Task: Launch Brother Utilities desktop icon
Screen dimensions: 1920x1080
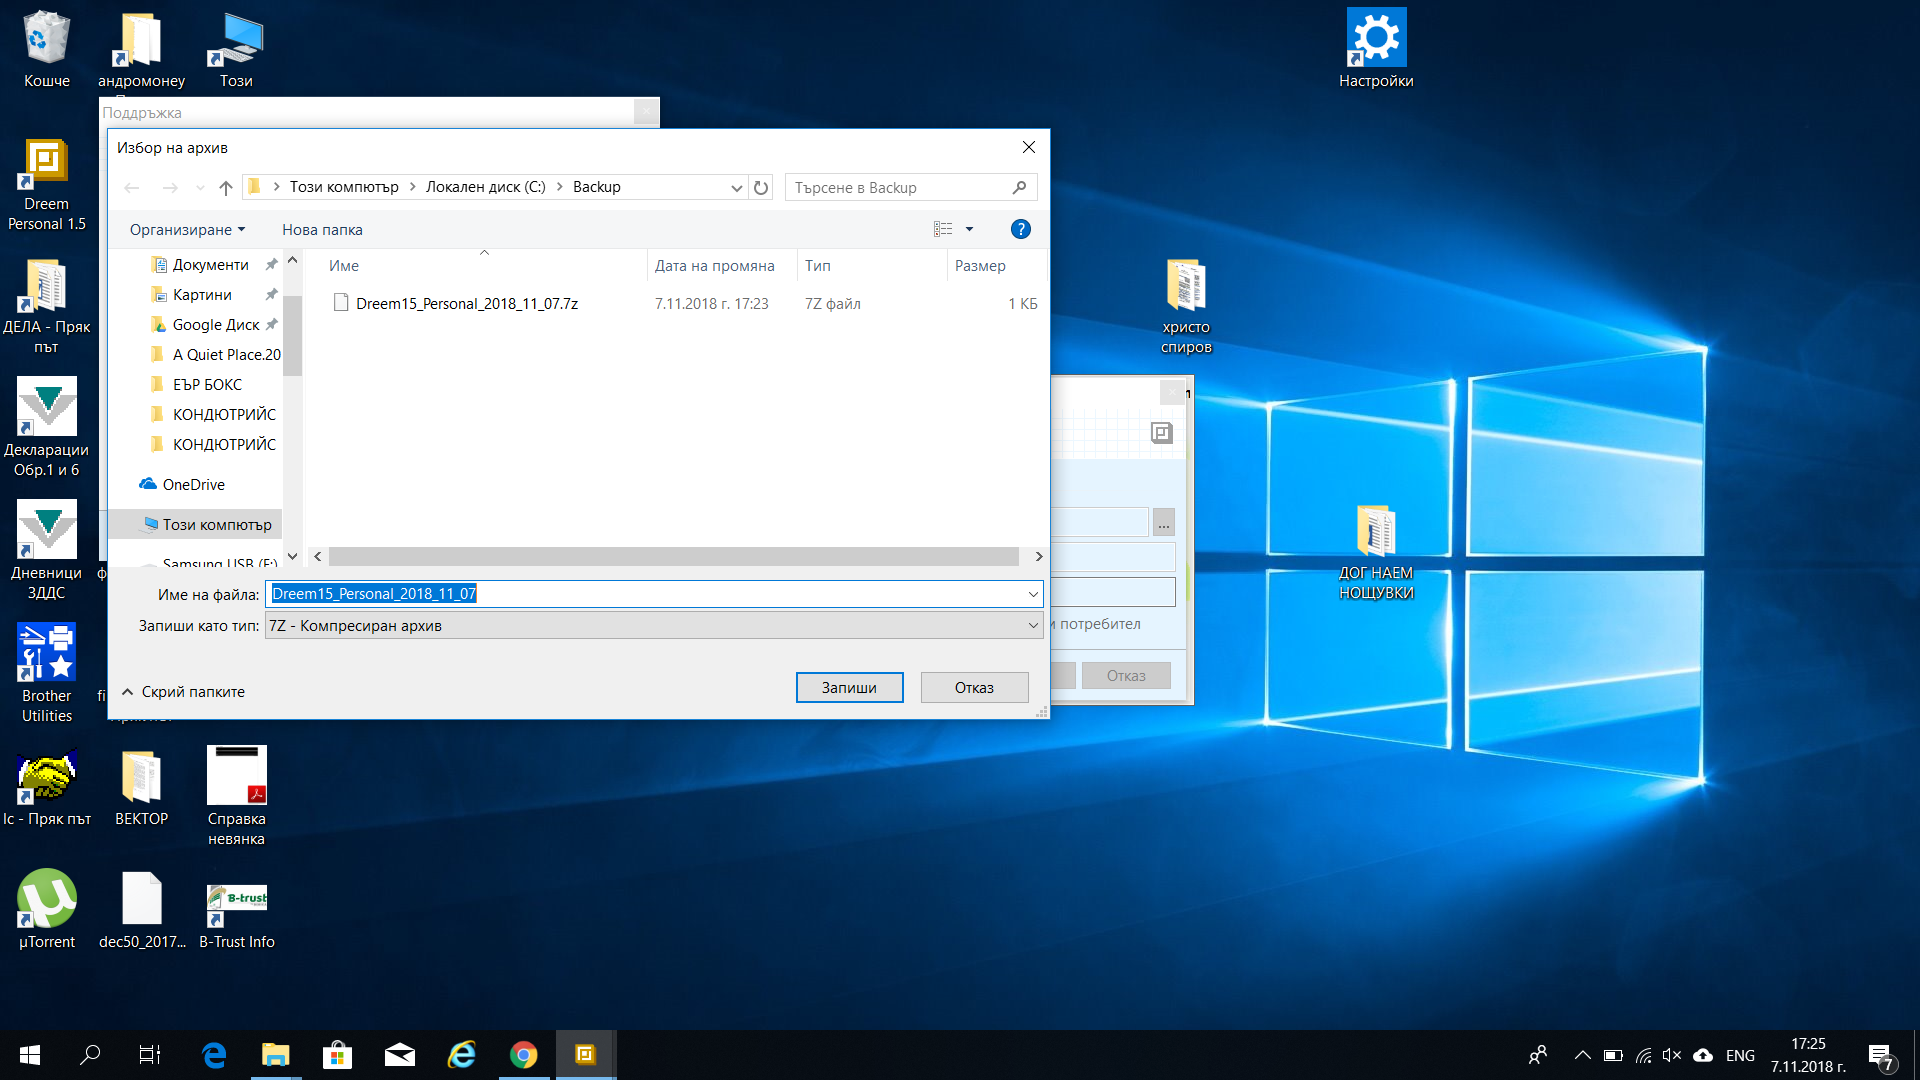Action: (x=47, y=675)
